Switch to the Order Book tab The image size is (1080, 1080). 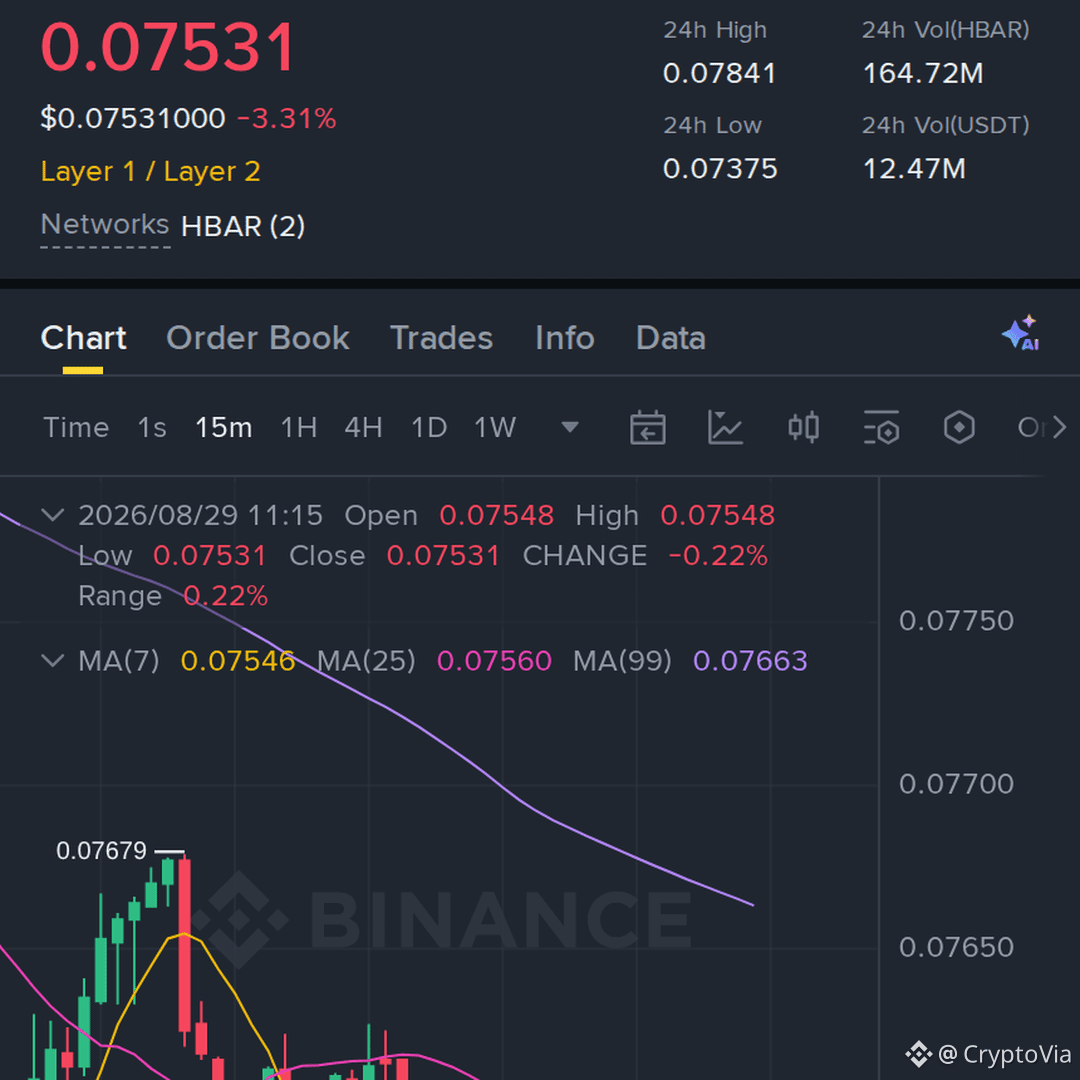[258, 338]
